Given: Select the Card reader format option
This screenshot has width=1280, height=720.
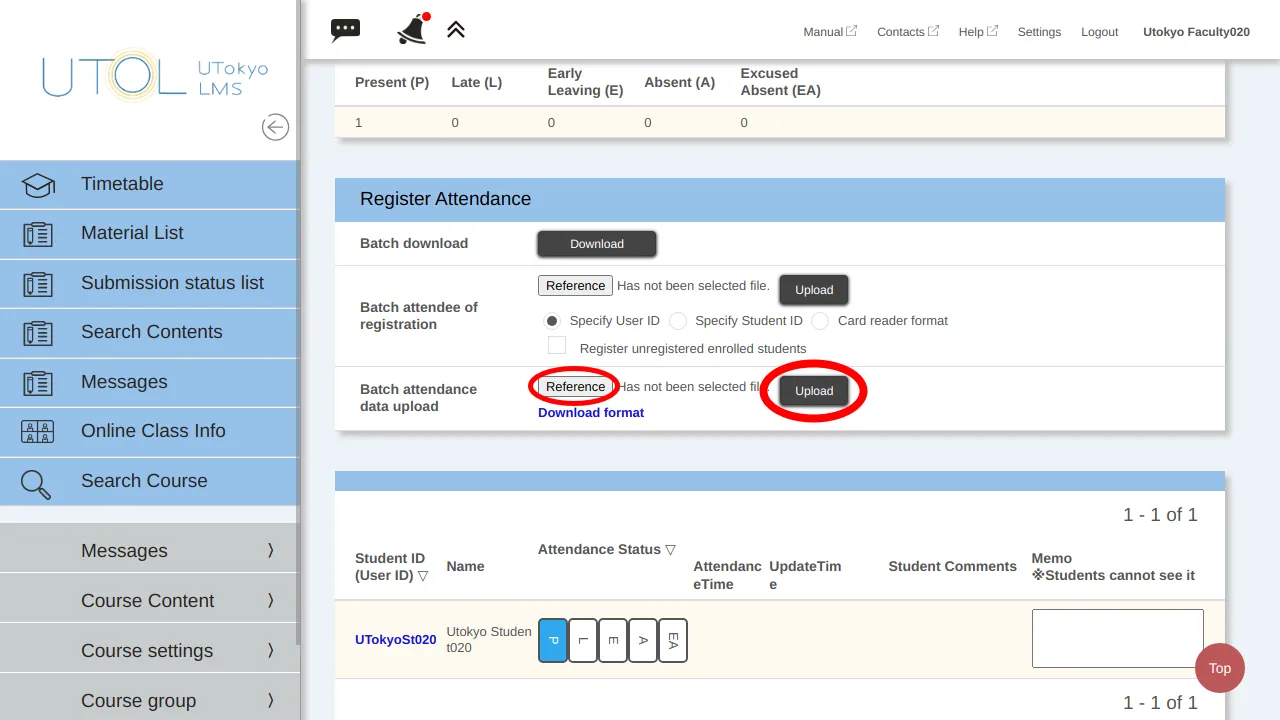Looking at the screenshot, I should (820, 321).
